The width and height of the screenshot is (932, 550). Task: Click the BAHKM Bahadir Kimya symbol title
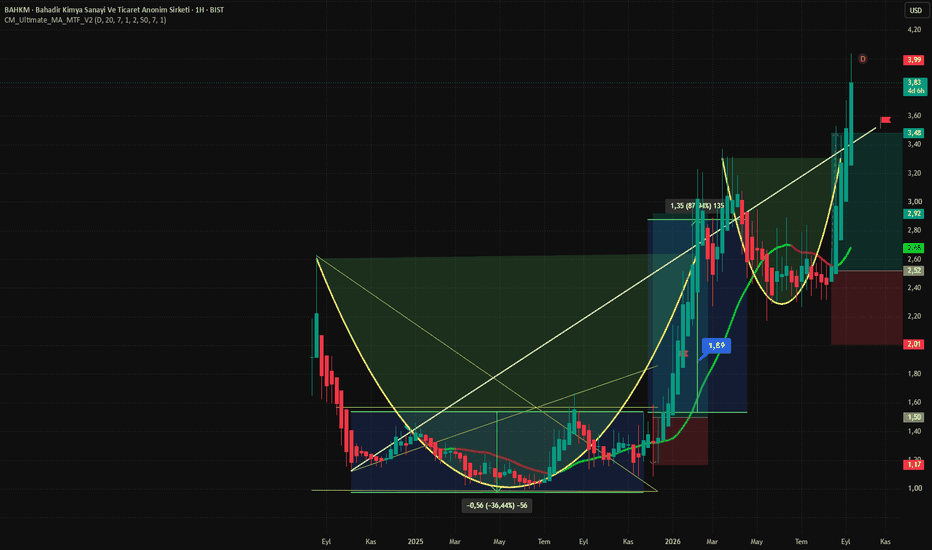pos(114,10)
